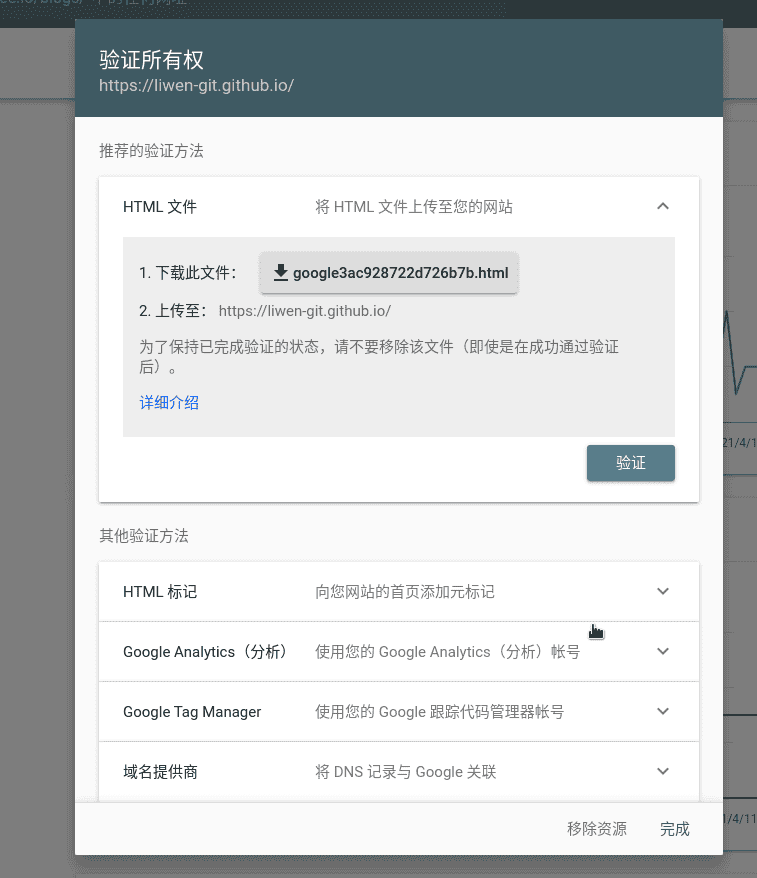Click the 推荐的验证方法 section heading

151,151
